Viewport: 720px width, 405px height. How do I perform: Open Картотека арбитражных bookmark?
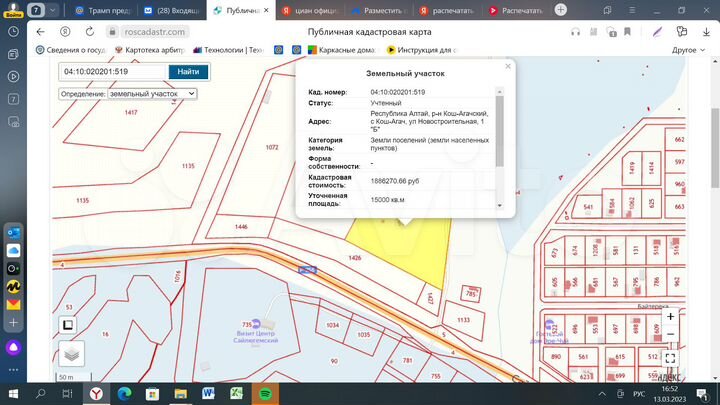150,50
